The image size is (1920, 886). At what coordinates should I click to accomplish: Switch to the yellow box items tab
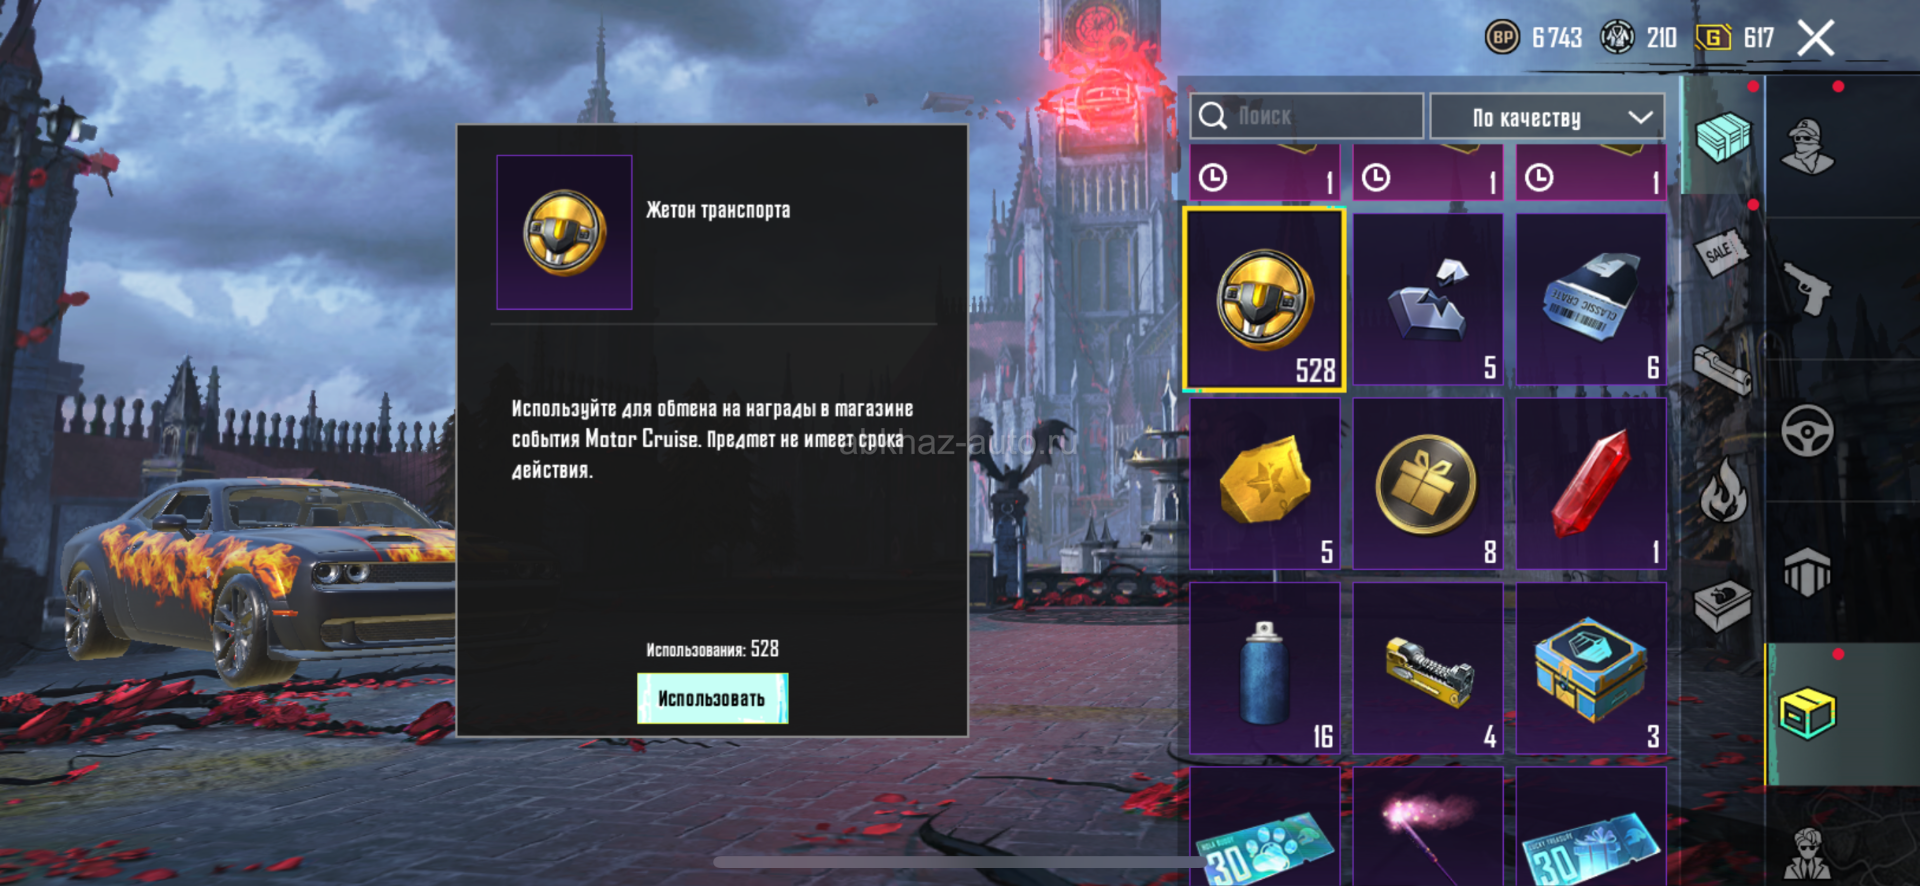click(x=1808, y=714)
